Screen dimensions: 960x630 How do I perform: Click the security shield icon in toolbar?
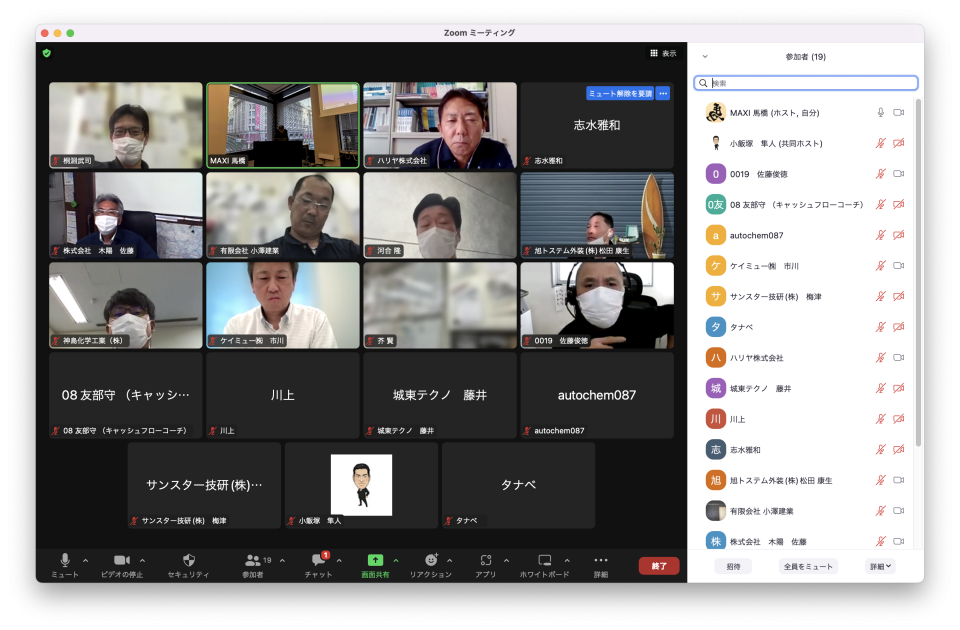(188, 560)
